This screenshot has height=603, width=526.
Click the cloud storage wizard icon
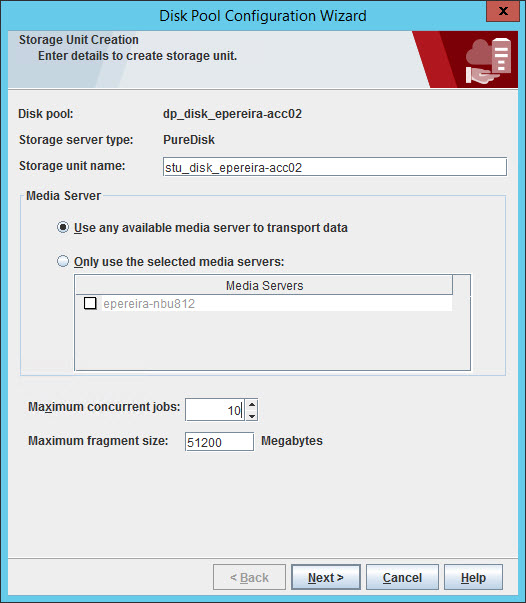488,61
